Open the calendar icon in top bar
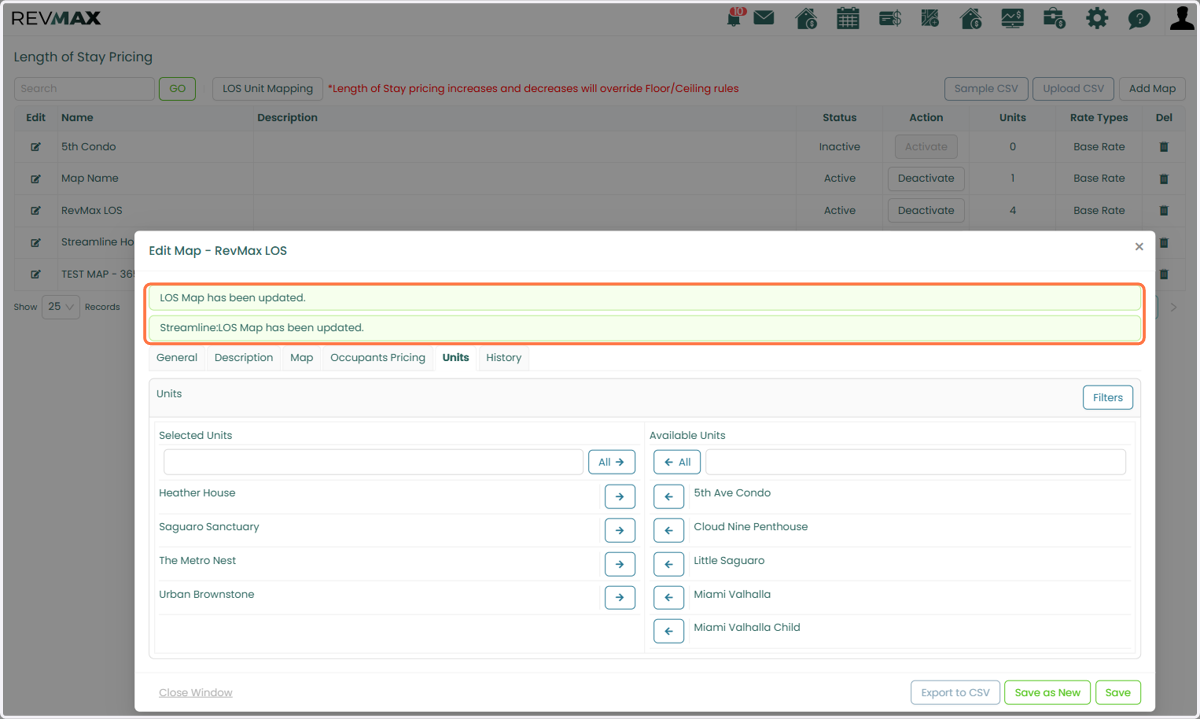Screen dimensions: 1200x719 click(848, 18)
